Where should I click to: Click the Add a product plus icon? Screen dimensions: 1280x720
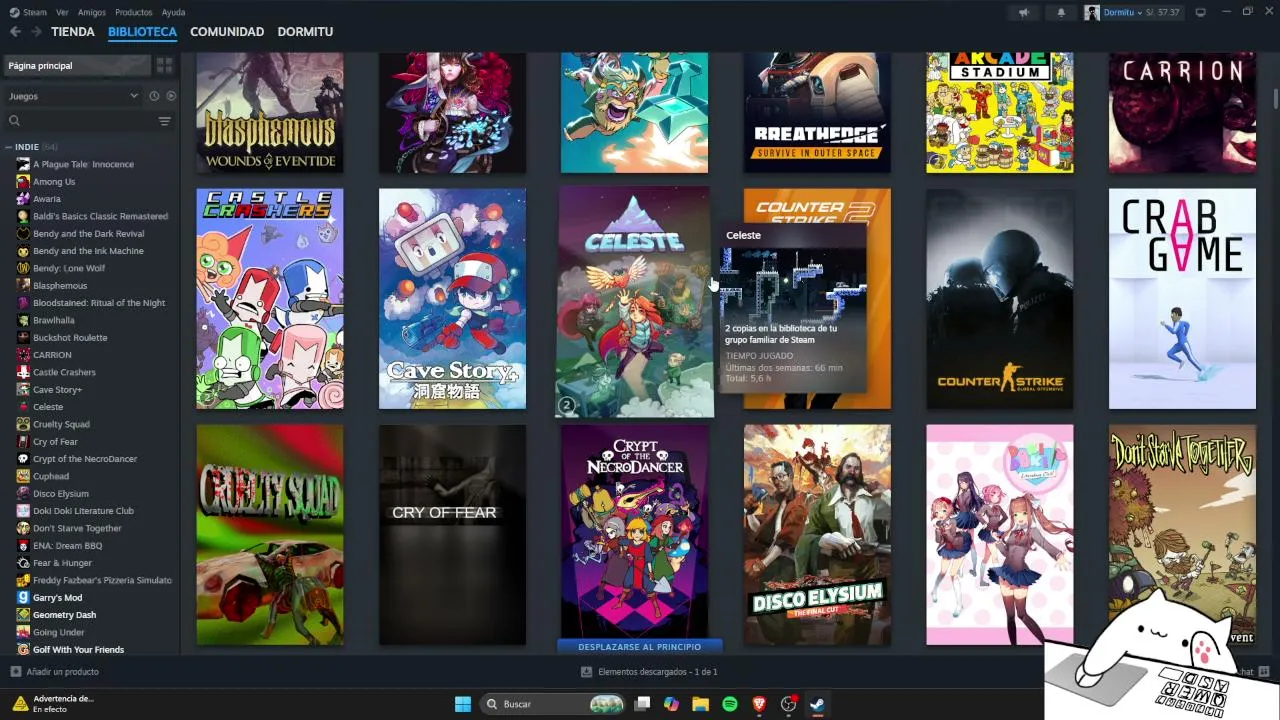15,672
